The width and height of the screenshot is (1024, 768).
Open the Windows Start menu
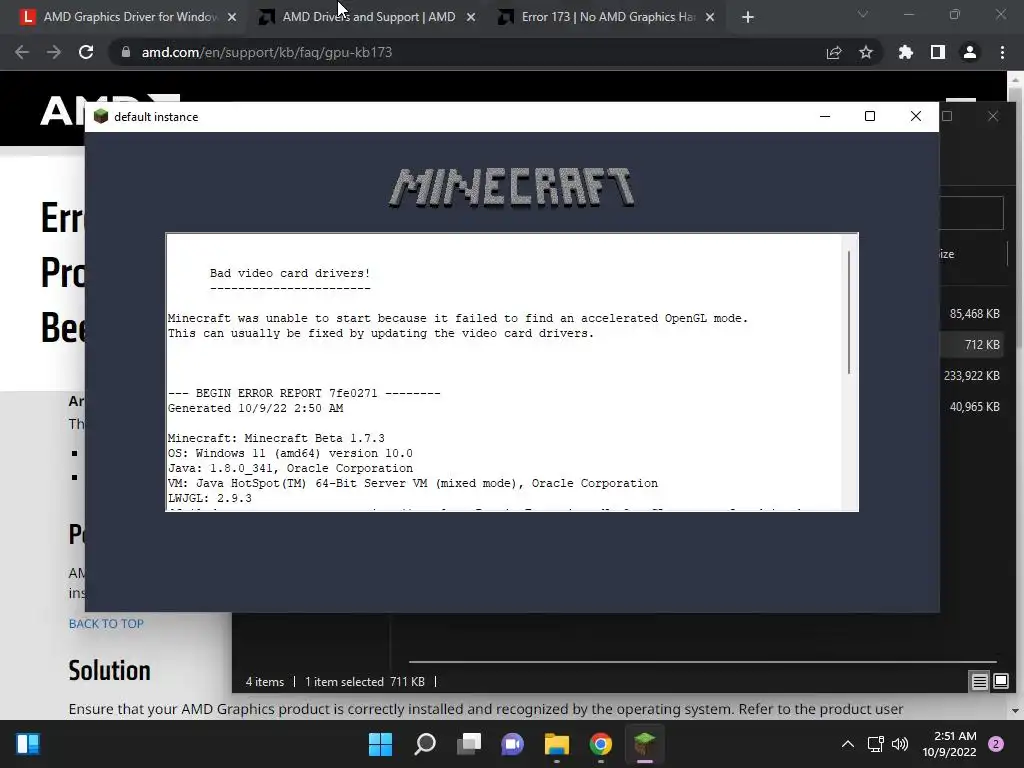click(380, 744)
